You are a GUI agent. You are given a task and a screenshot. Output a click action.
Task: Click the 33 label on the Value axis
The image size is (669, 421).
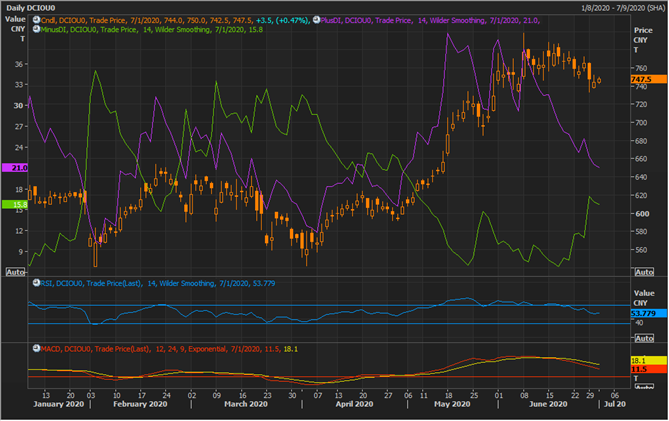tap(19, 84)
